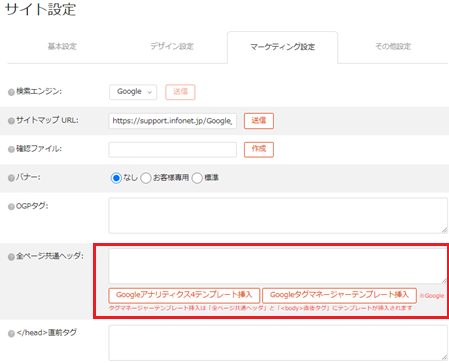449x363 pixels.
Task: Click help icon beside OGPタグ label
Action: [x=11, y=207]
